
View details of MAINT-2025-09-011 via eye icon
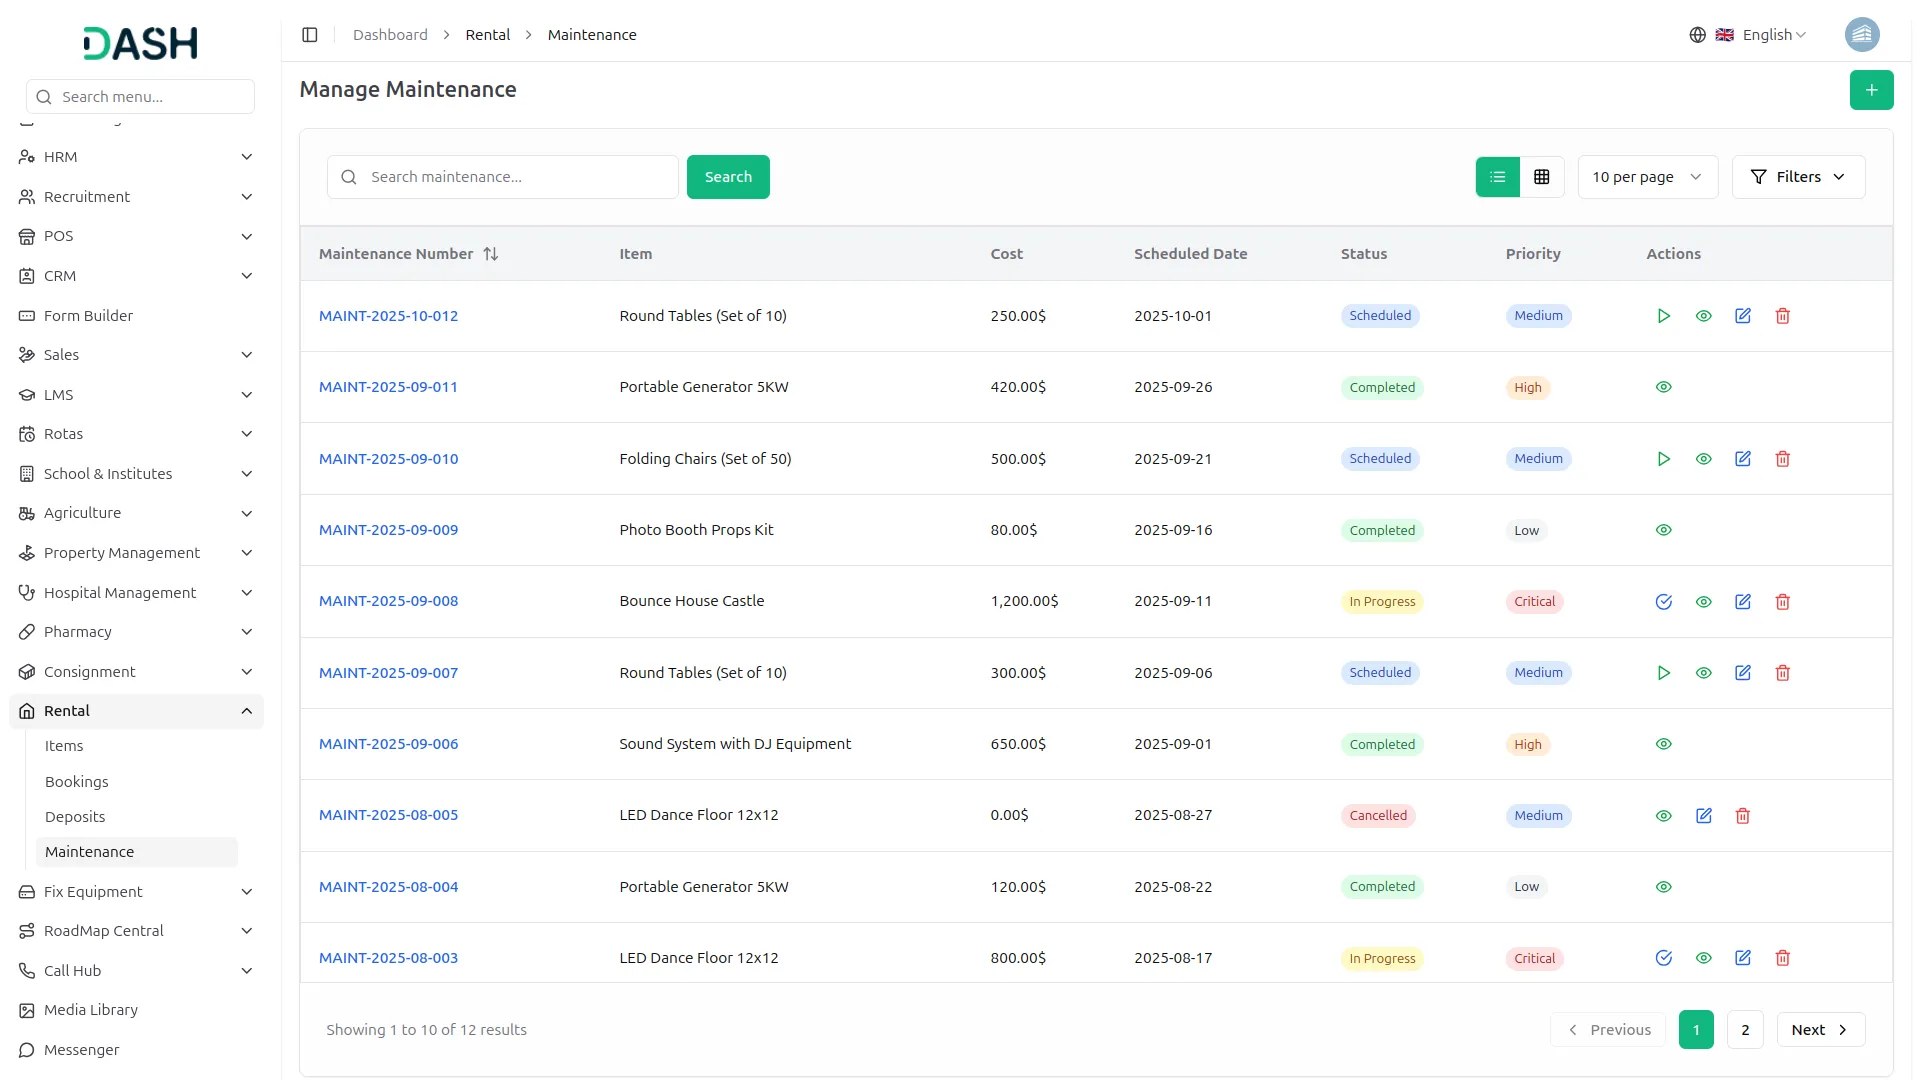tap(1663, 387)
